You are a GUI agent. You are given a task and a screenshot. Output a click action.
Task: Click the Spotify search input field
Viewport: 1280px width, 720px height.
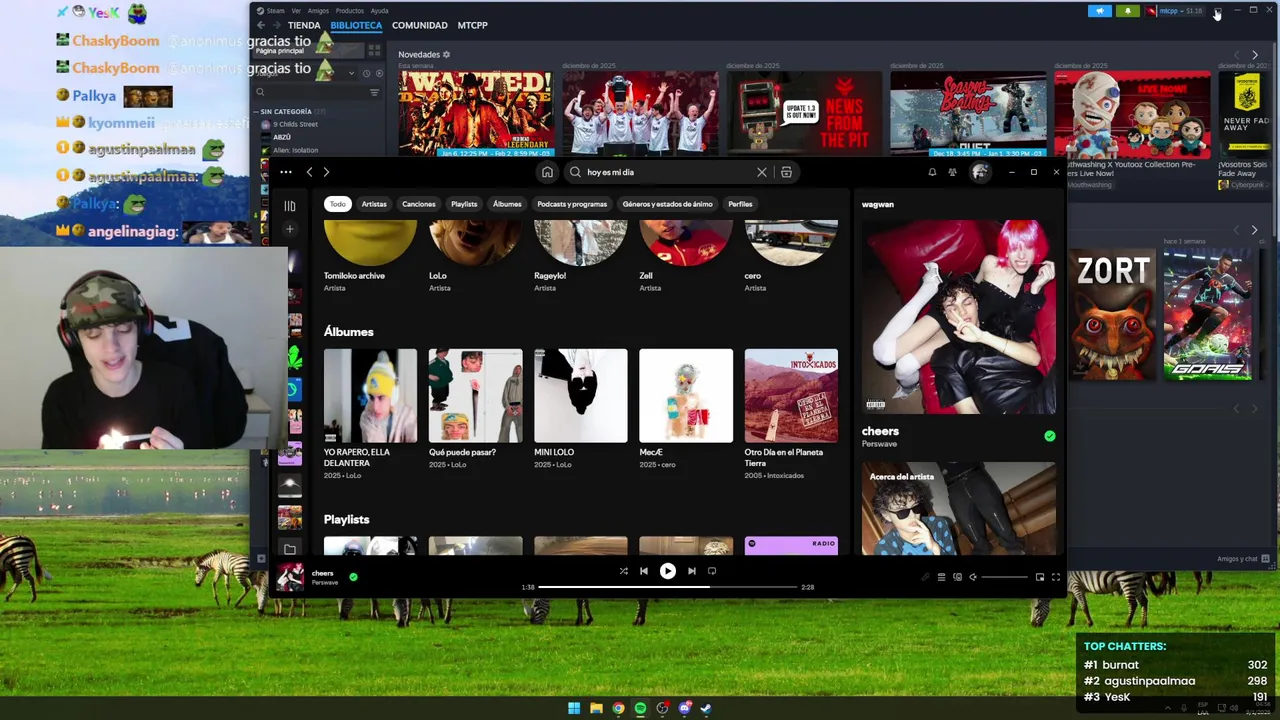[x=668, y=172]
